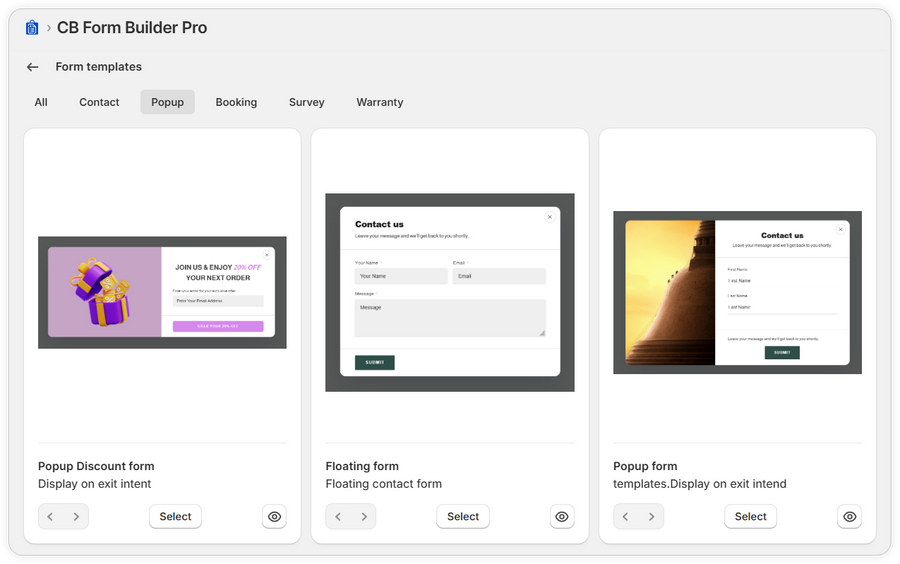Open the Booking tab
The height and width of the screenshot is (564, 900).
coord(236,102)
